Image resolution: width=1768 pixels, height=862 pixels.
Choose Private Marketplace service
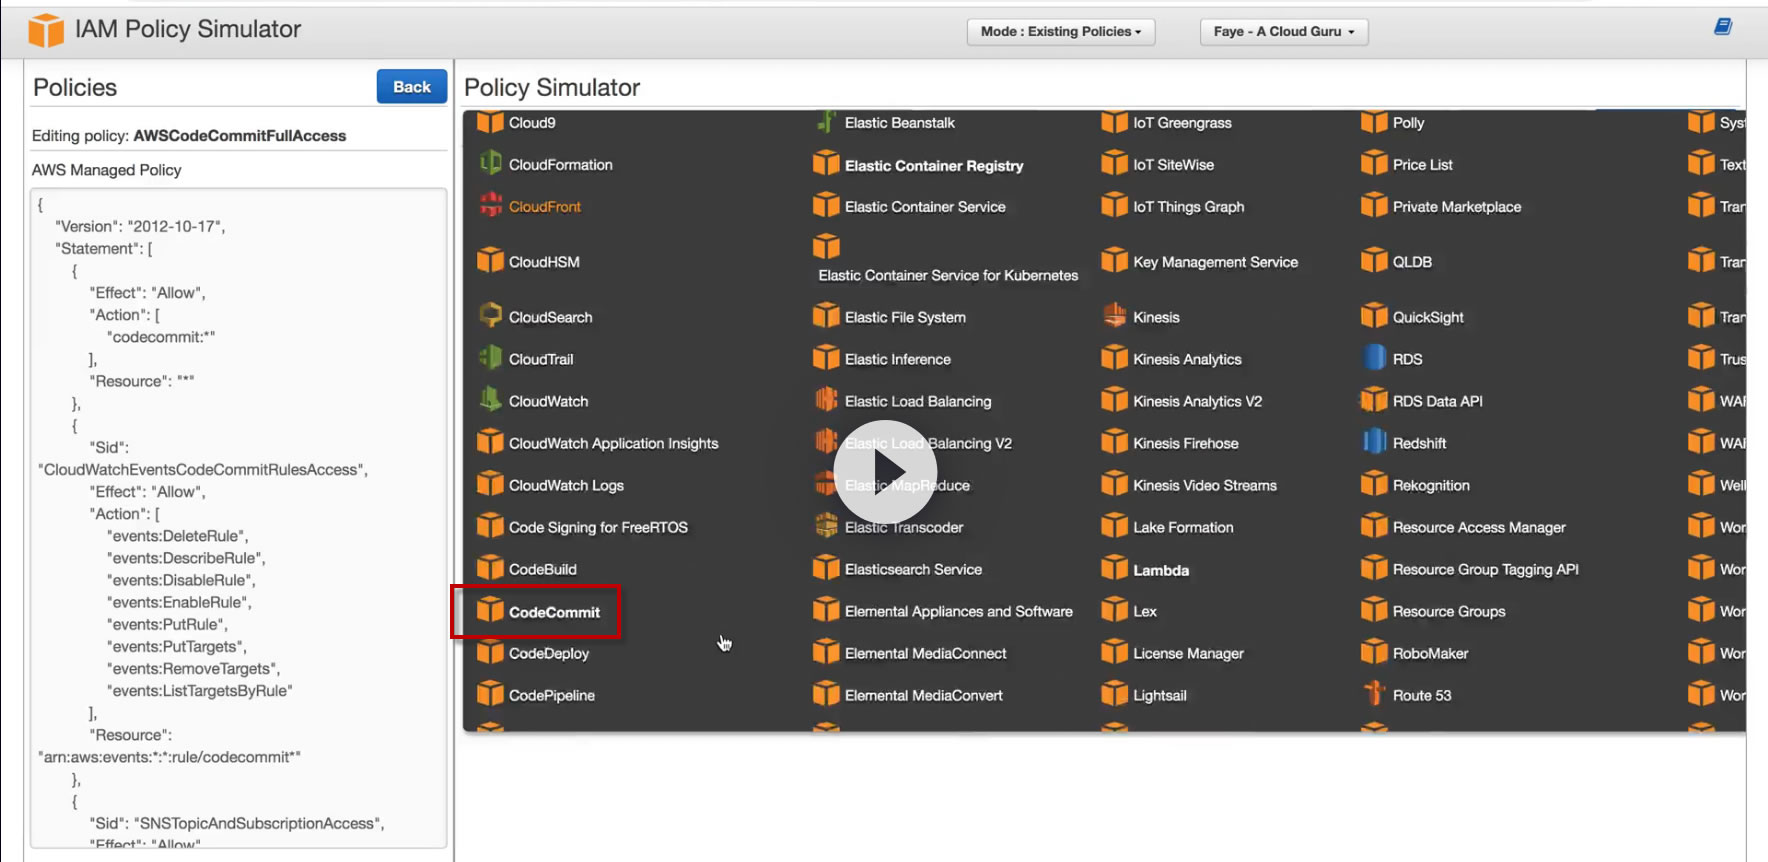tap(1456, 207)
